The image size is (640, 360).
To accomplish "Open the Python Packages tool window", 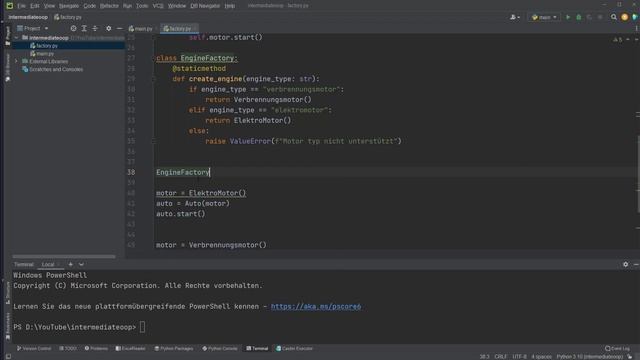I will pos(174,349).
